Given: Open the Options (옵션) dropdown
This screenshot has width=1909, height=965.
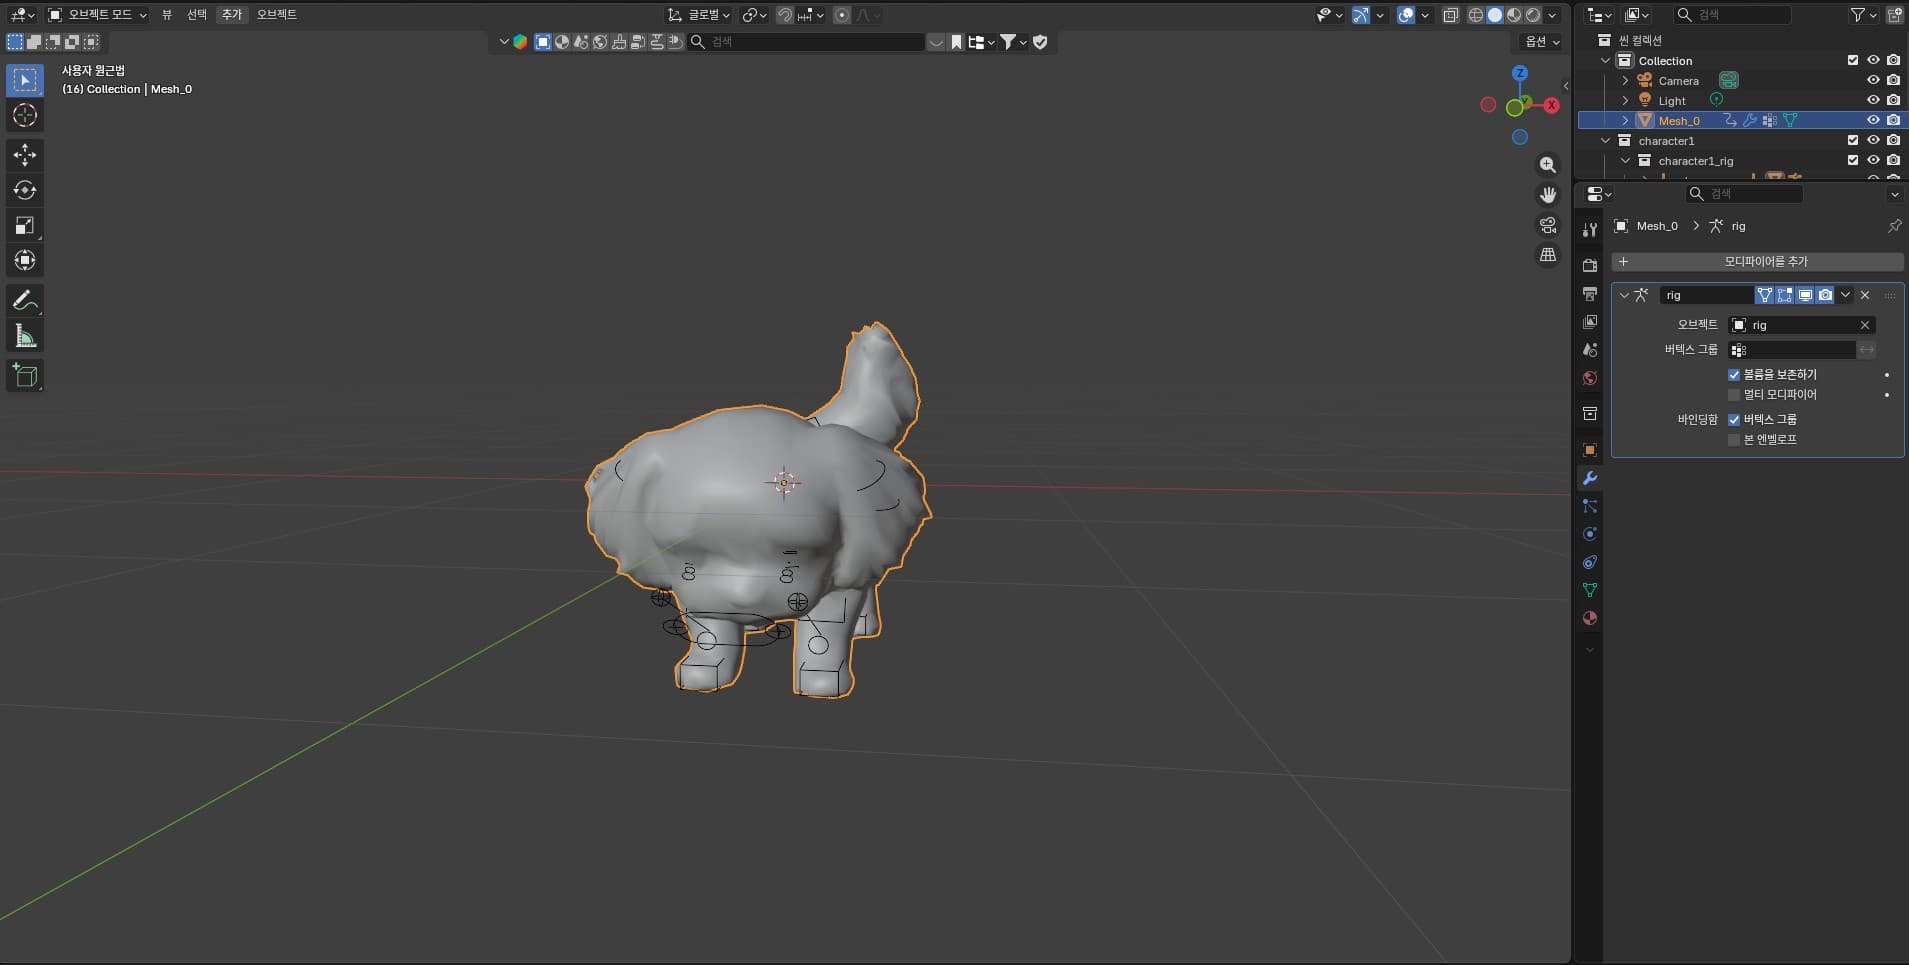Looking at the screenshot, I should (x=1541, y=41).
